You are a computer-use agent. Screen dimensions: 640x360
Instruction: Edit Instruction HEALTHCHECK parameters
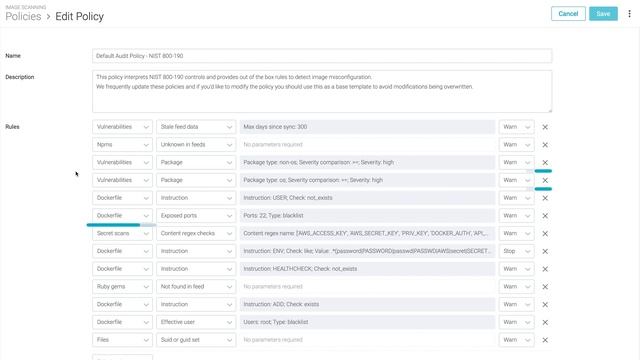coord(367,269)
